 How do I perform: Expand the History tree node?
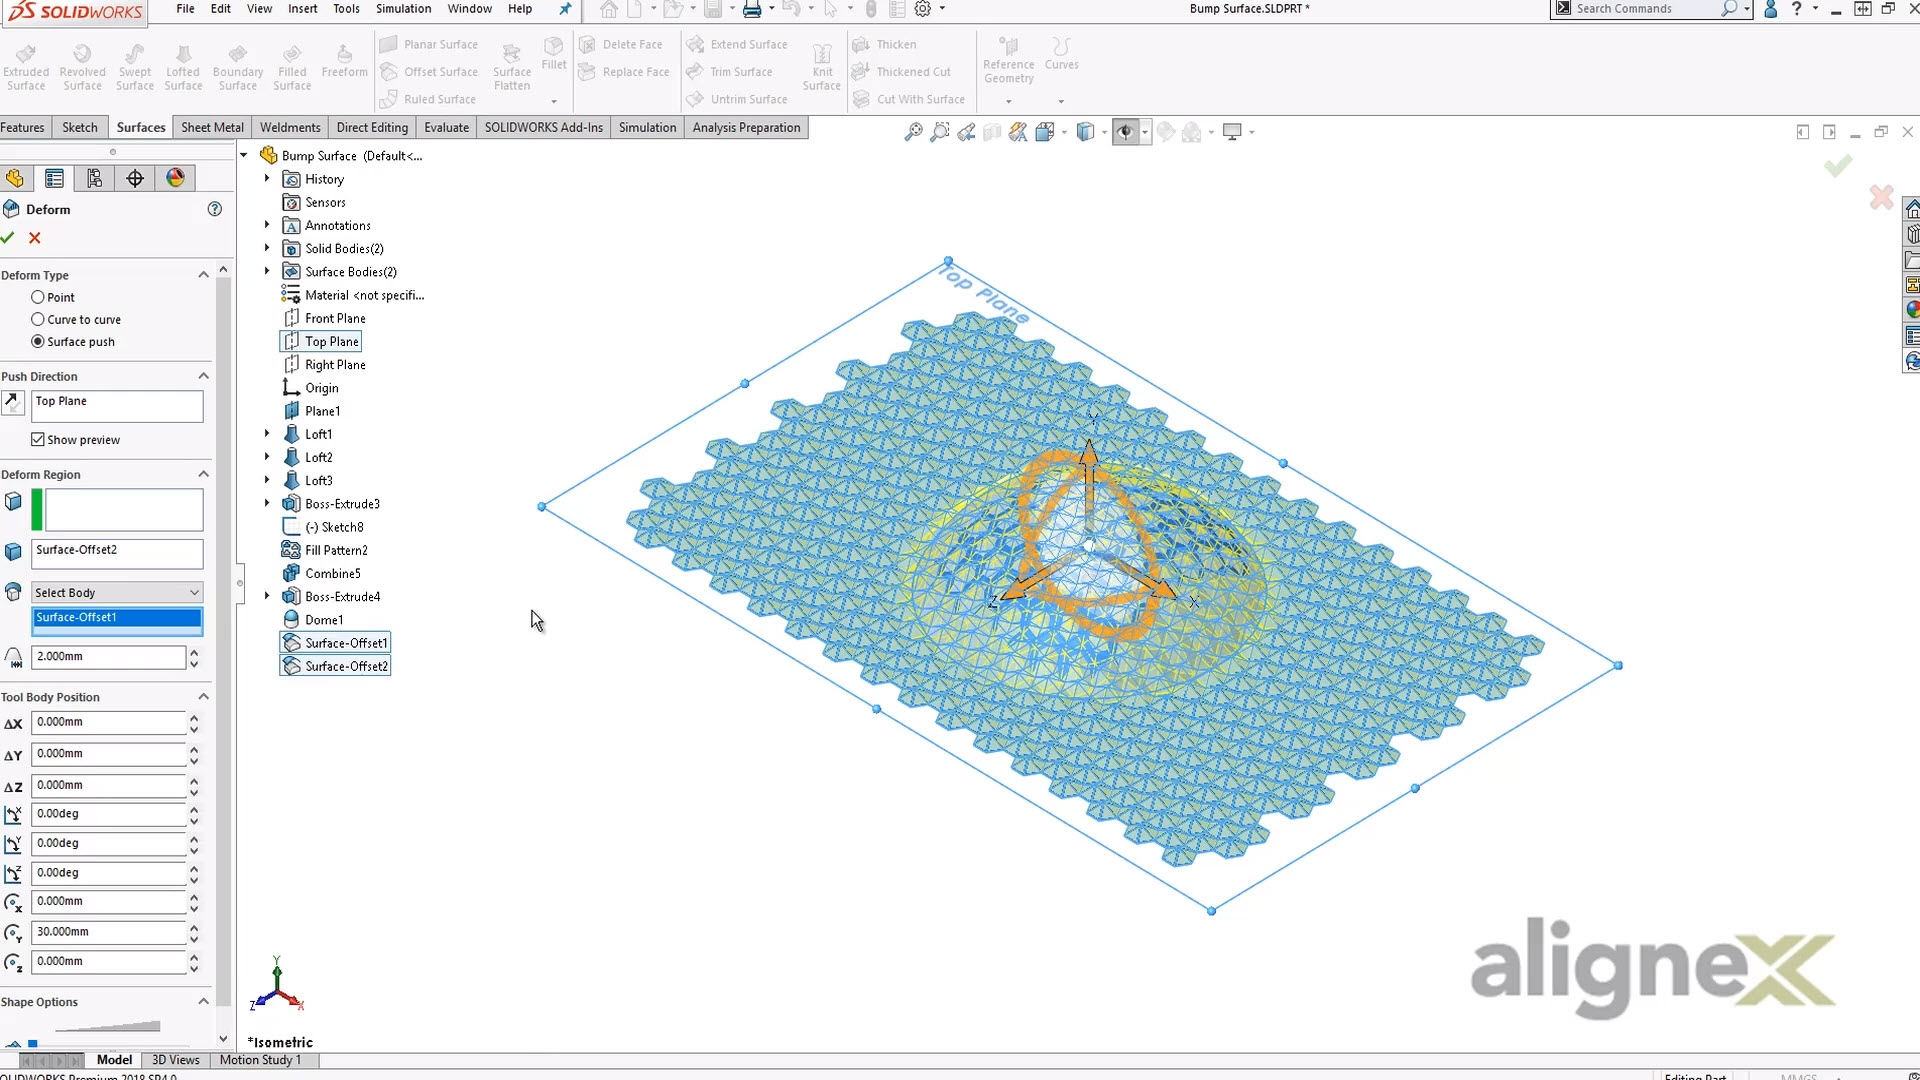tap(265, 178)
